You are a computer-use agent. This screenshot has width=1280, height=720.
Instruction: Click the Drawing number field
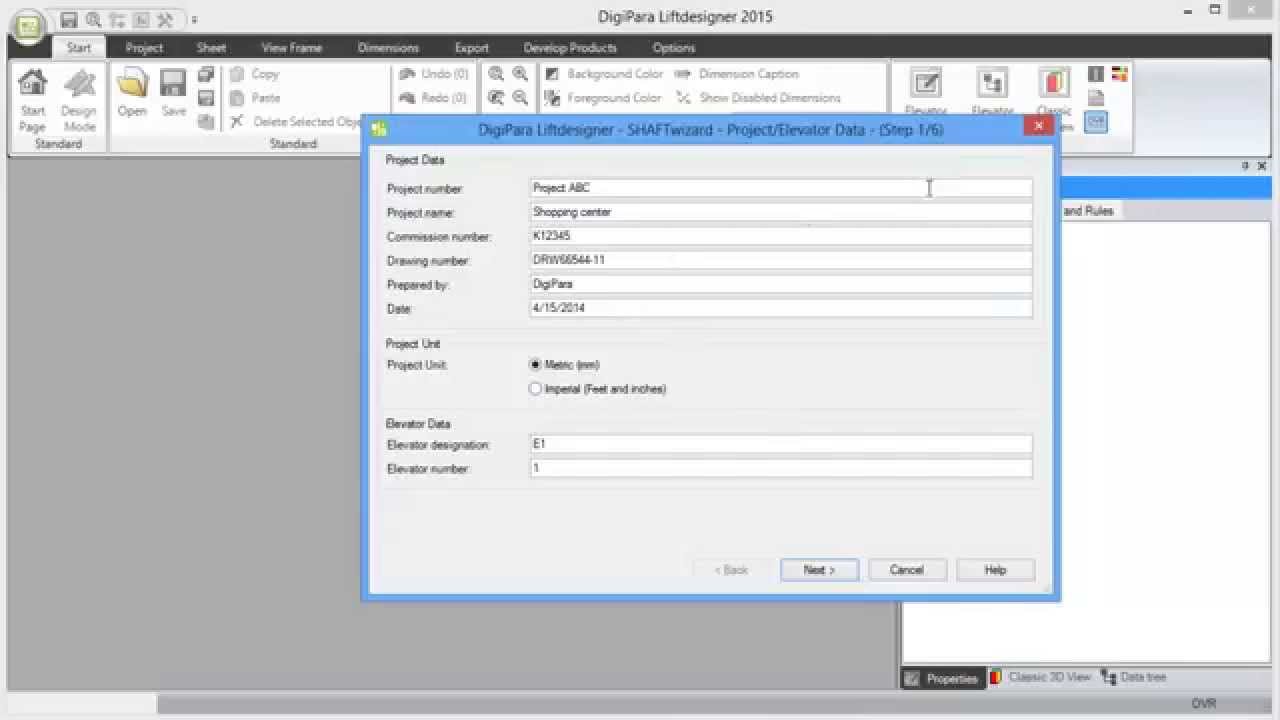[781, 260]
